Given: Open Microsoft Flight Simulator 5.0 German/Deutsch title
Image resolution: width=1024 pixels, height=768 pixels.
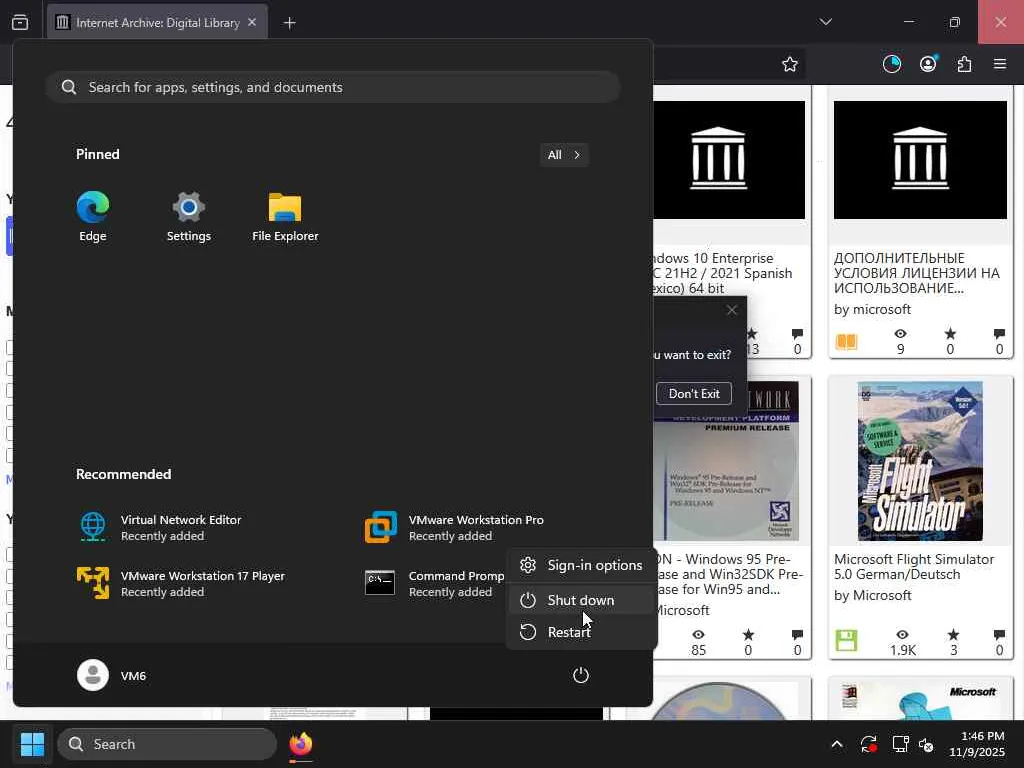Looking at the screenshot, I should tap(914, 567).
